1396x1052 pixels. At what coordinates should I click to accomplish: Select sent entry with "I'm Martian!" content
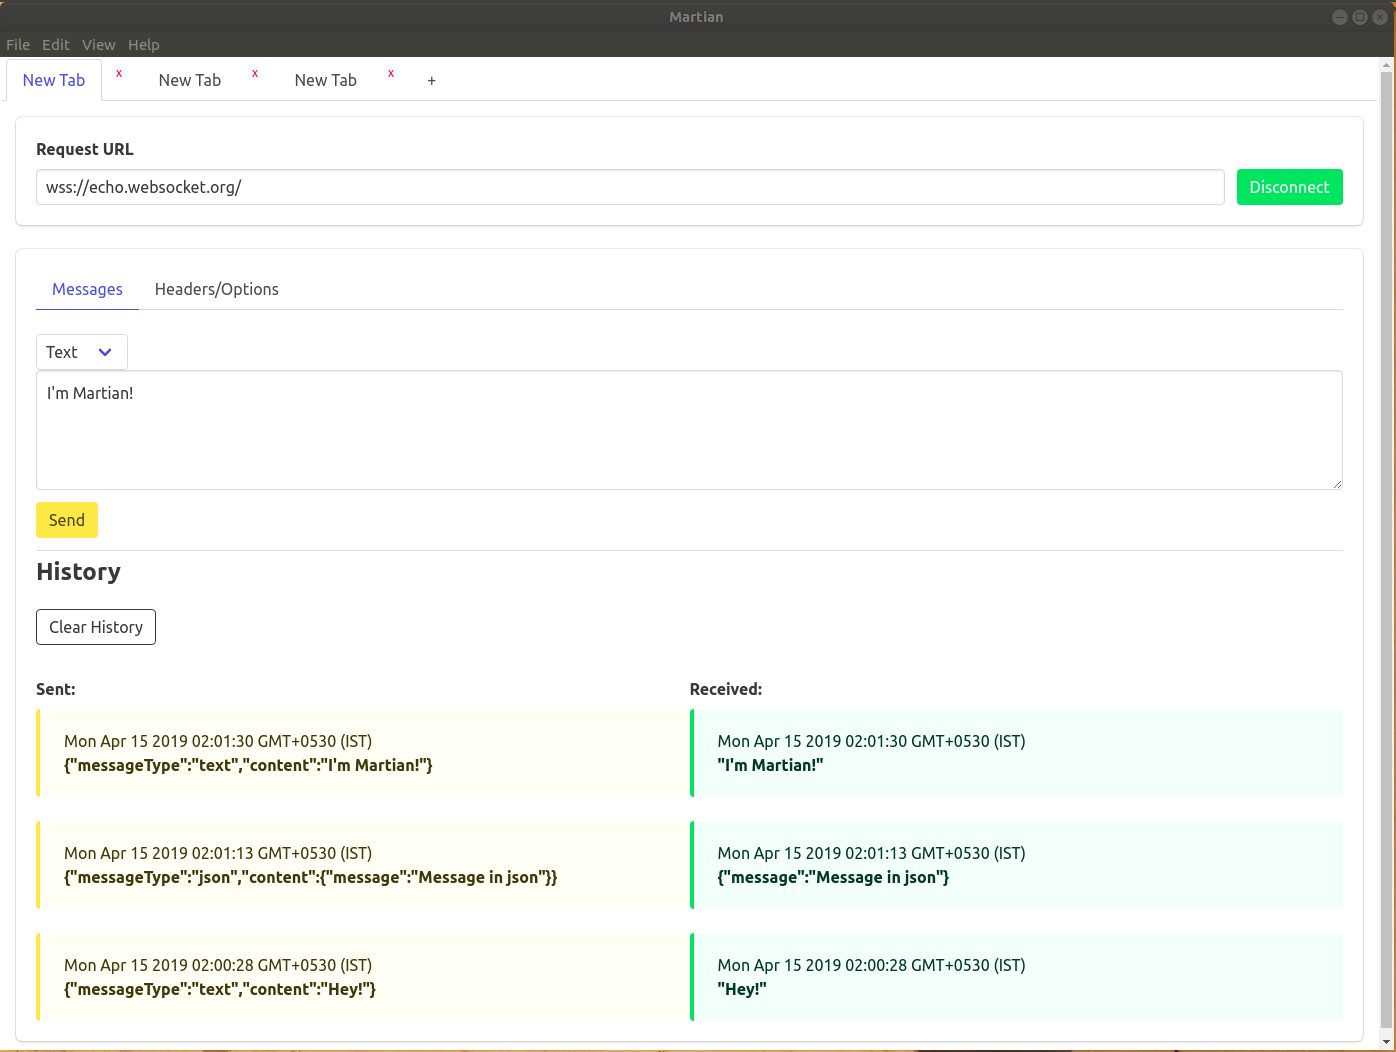click(362, 753)
